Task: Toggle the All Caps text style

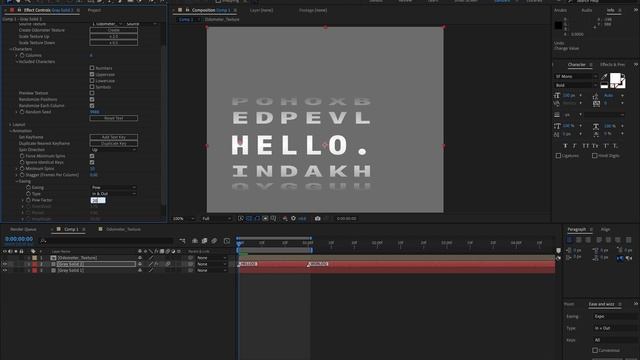Action: [585, 146]
